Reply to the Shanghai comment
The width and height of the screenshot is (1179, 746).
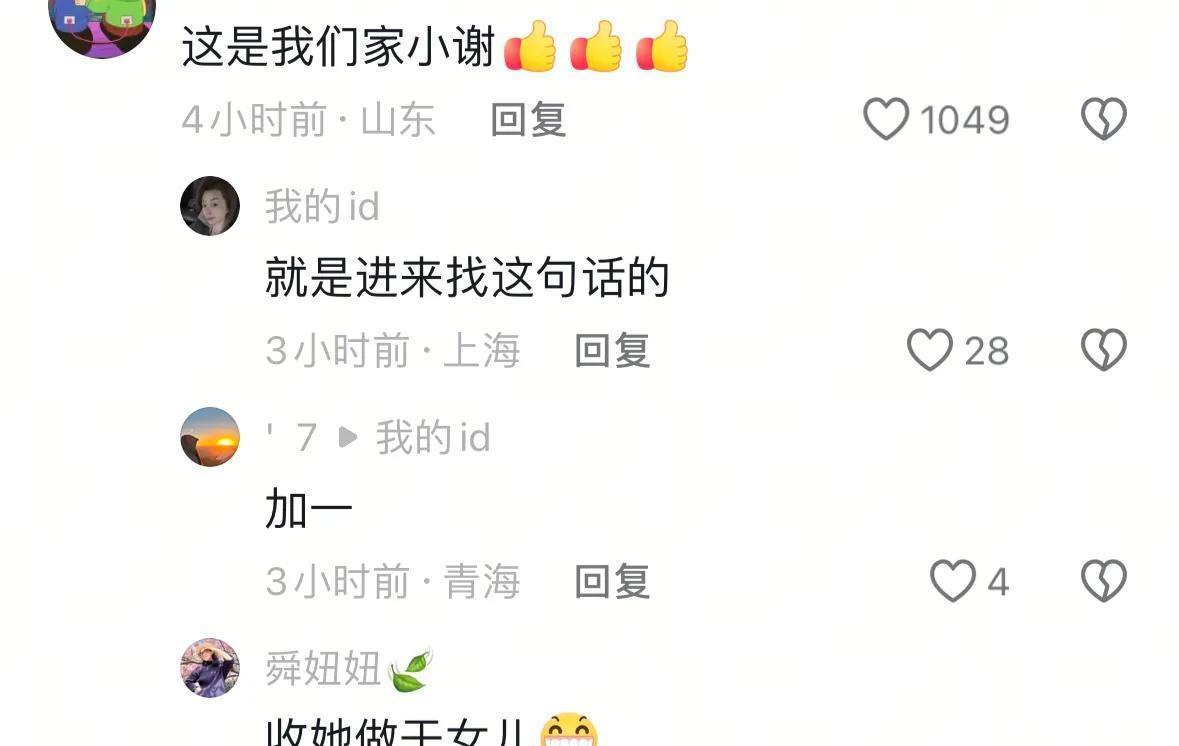click(612, 350)
